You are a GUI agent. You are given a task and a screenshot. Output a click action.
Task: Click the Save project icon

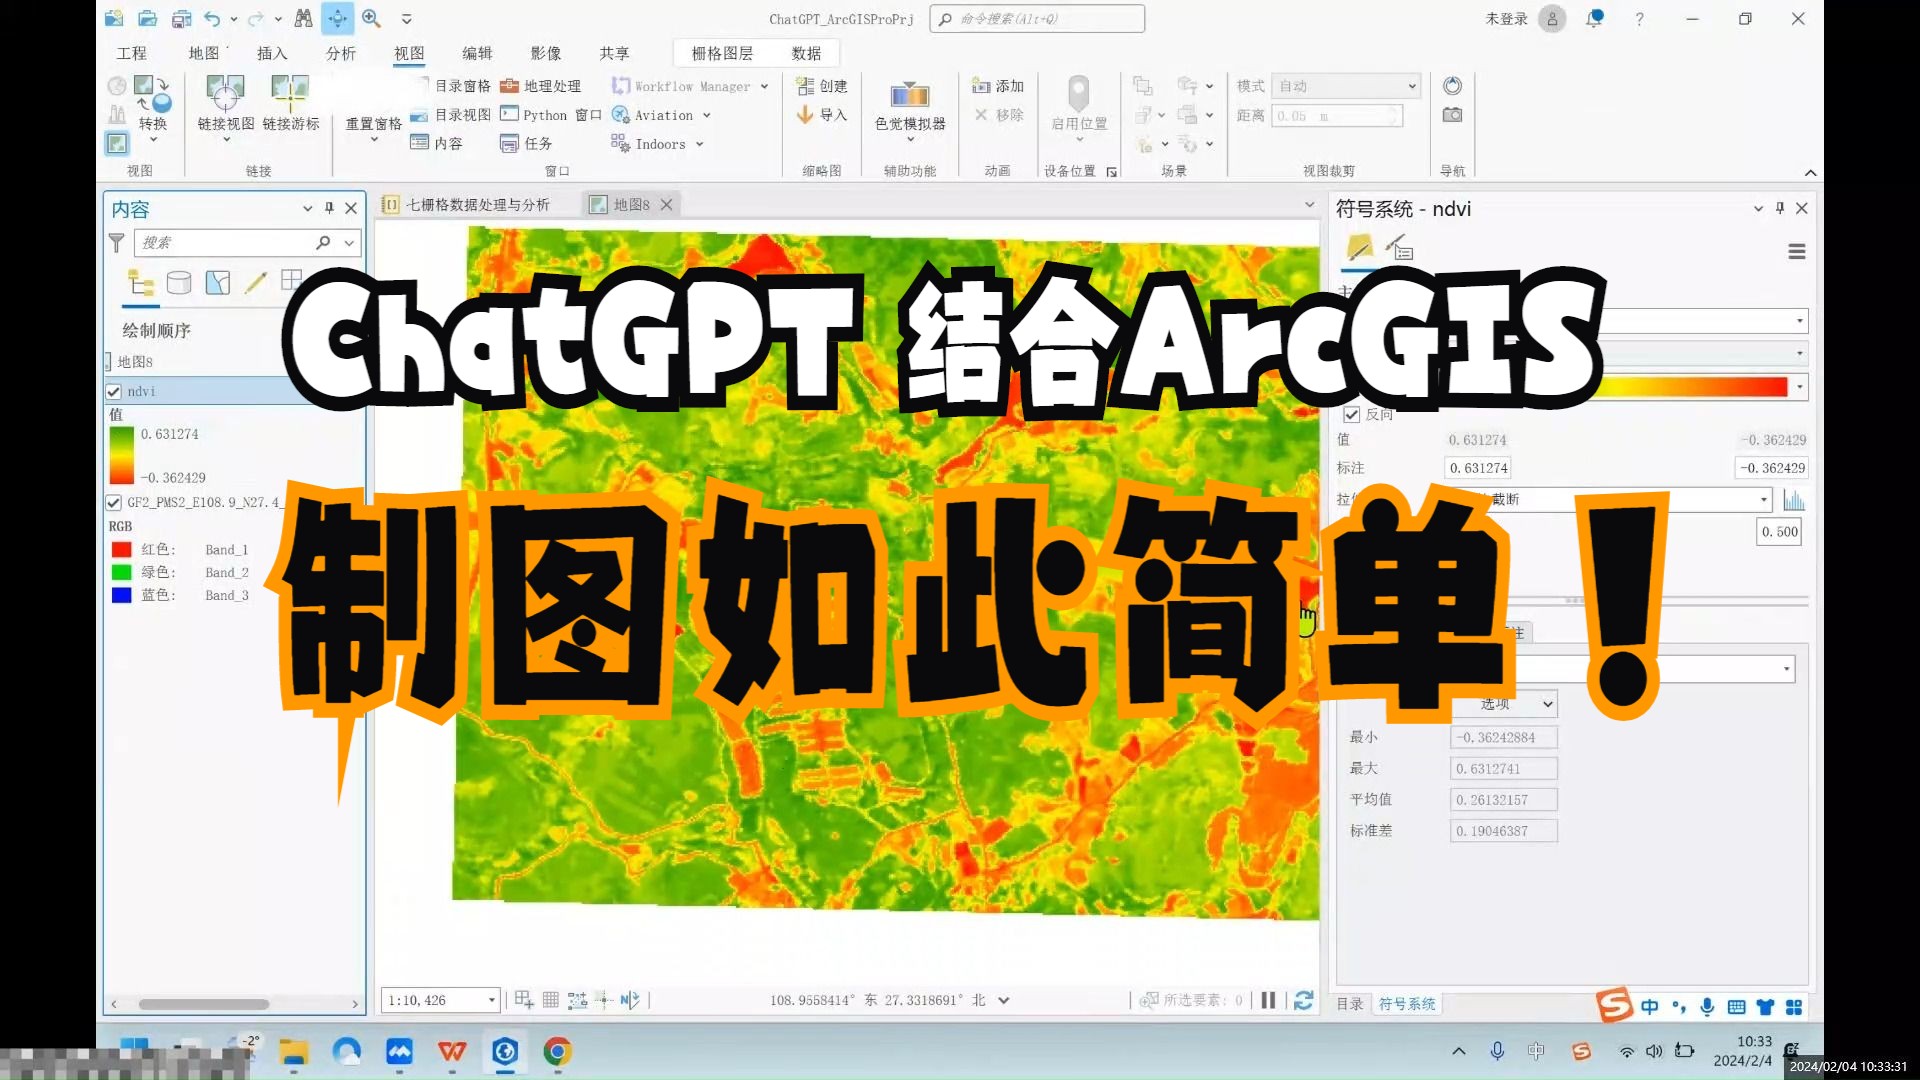click(181, 18)
